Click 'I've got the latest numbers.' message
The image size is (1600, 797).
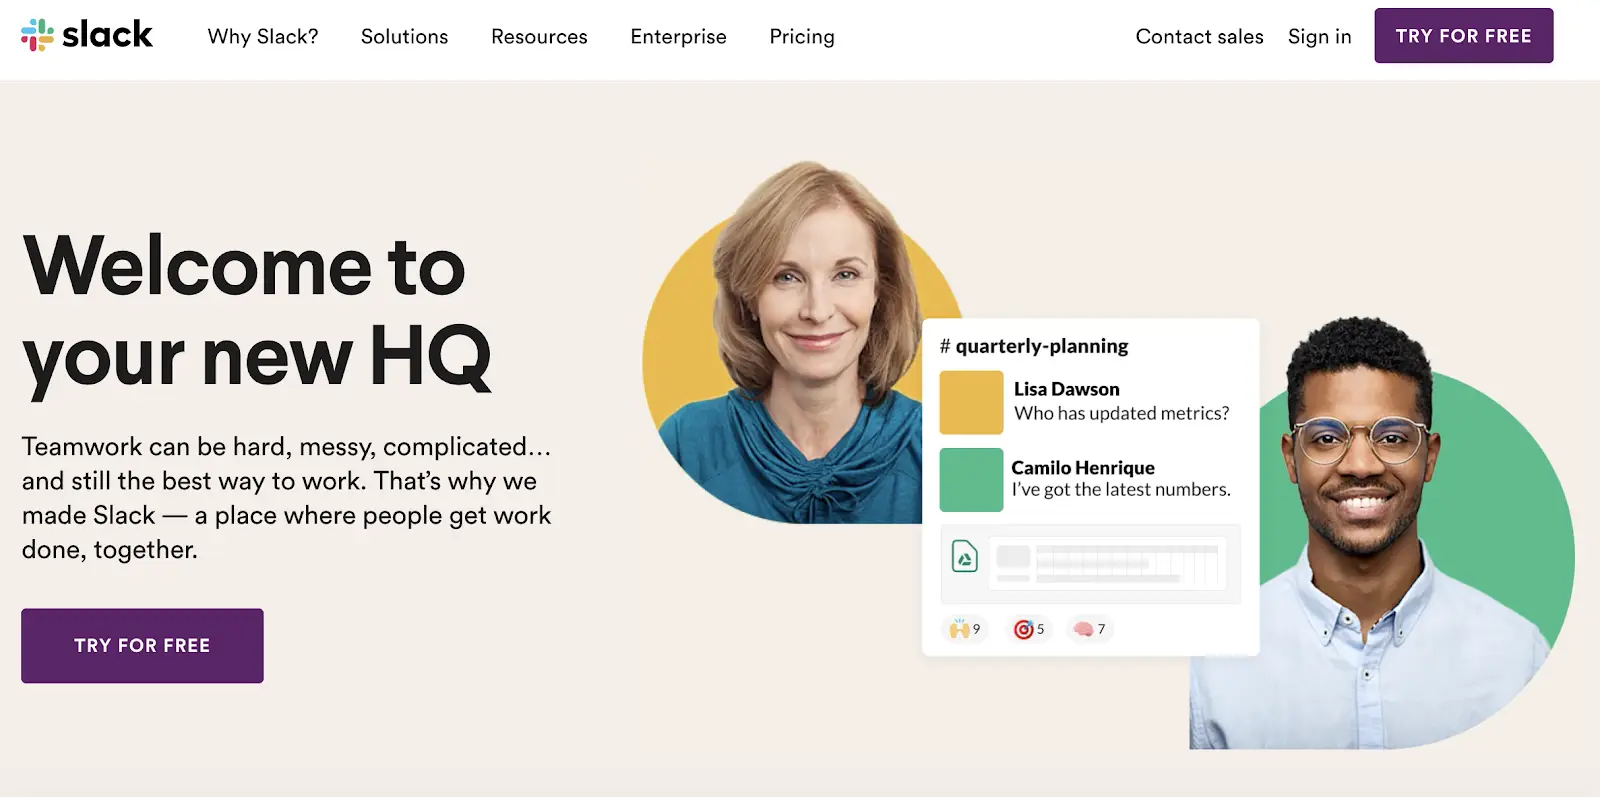coord(1121,489)
